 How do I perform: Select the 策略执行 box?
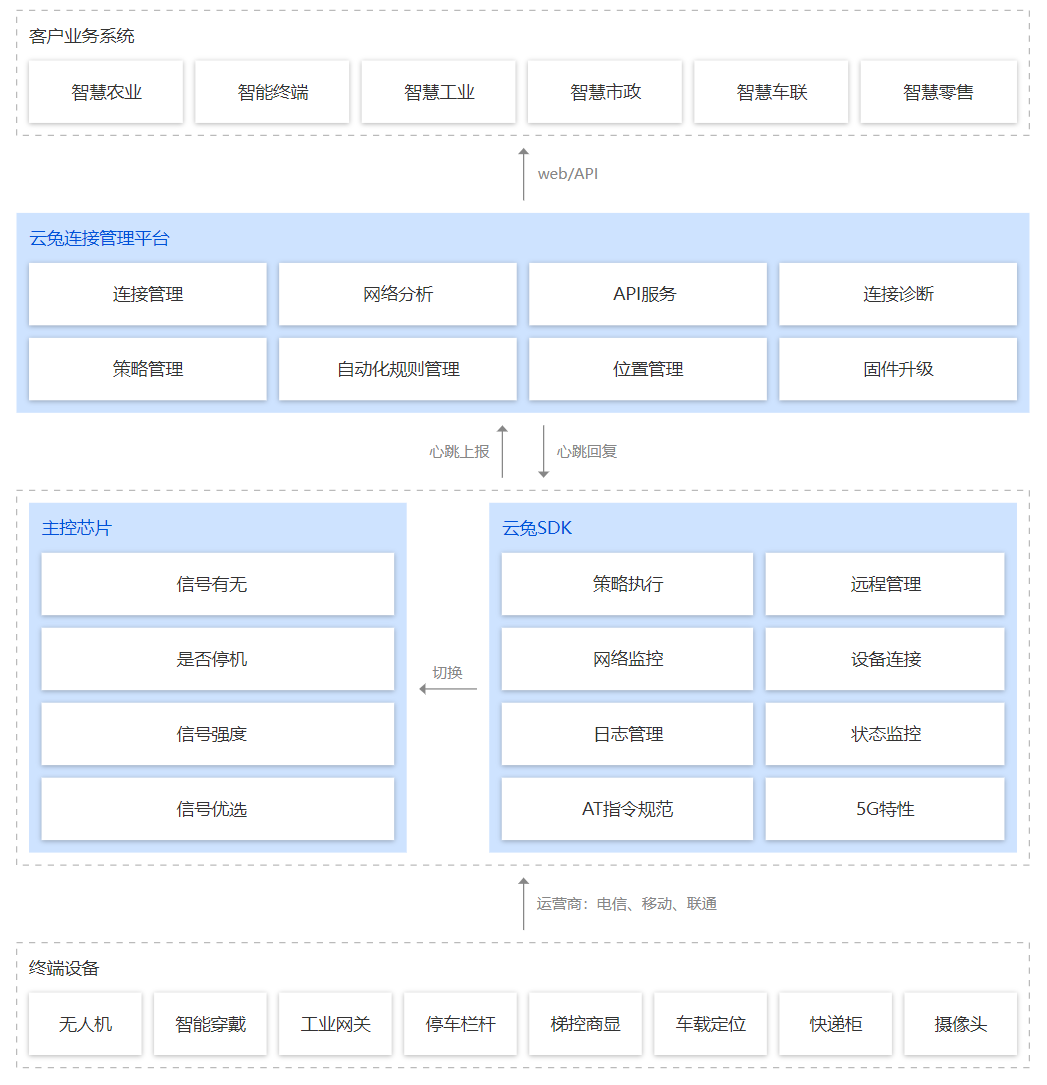click(627, 584)
